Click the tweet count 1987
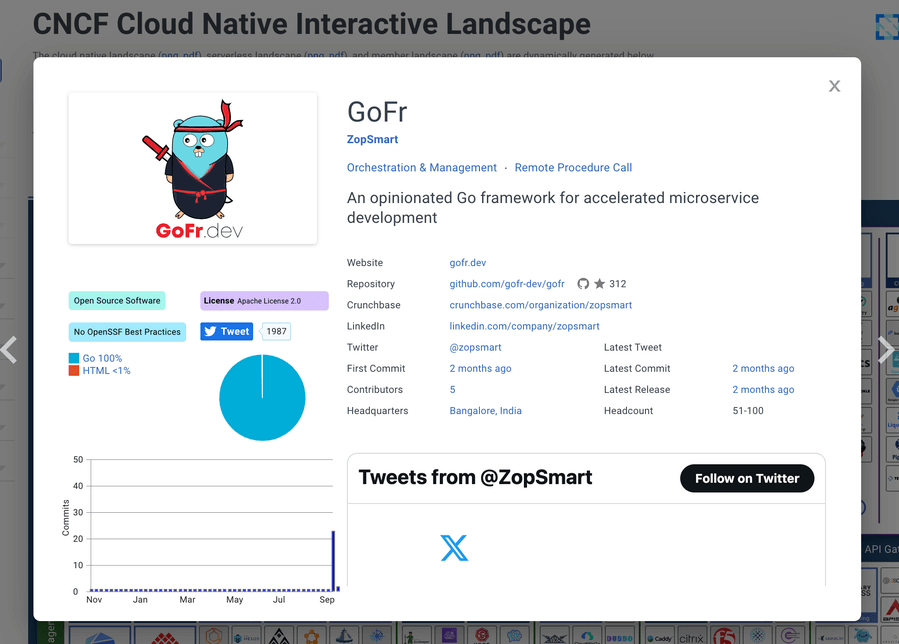The width and height of the screenshot is (899, 644). click(276, 331)
